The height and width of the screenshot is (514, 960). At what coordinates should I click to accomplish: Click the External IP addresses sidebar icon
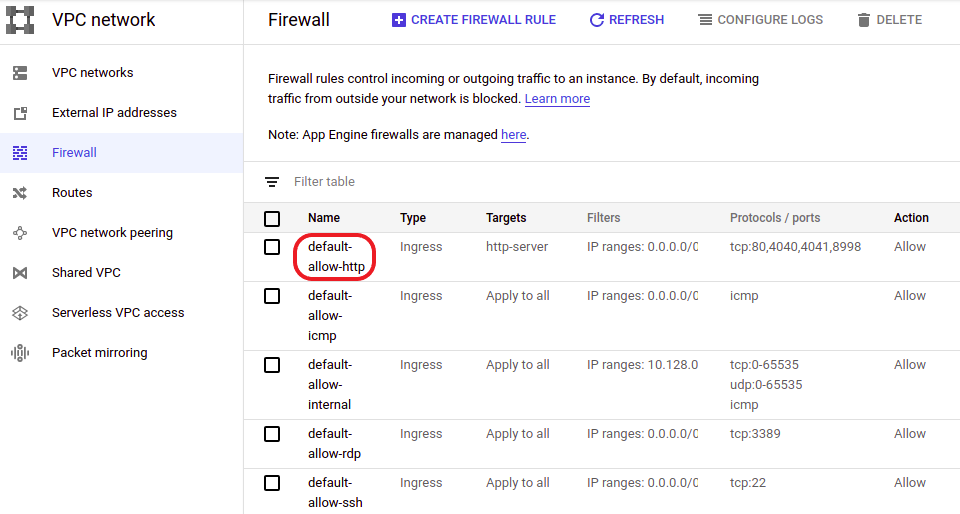[20, 113]
